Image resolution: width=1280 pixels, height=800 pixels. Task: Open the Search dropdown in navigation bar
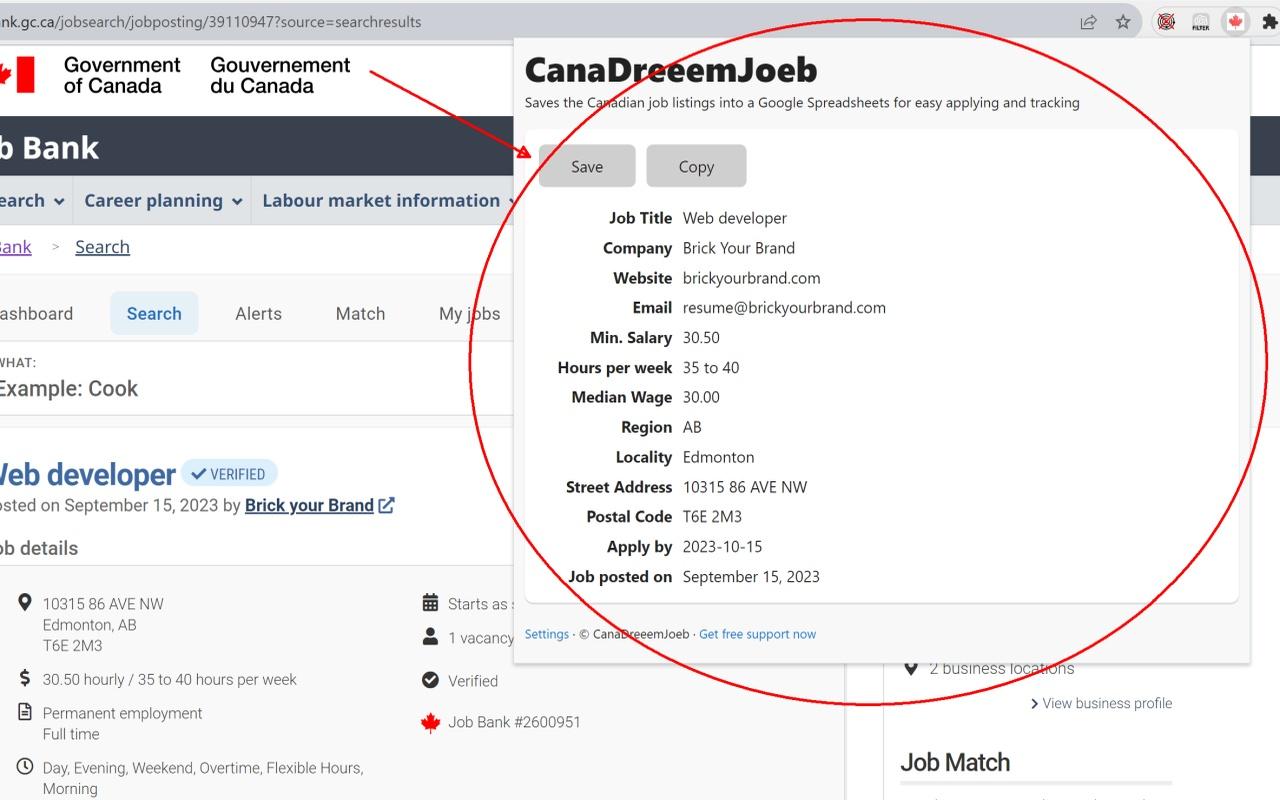(30, 201)
